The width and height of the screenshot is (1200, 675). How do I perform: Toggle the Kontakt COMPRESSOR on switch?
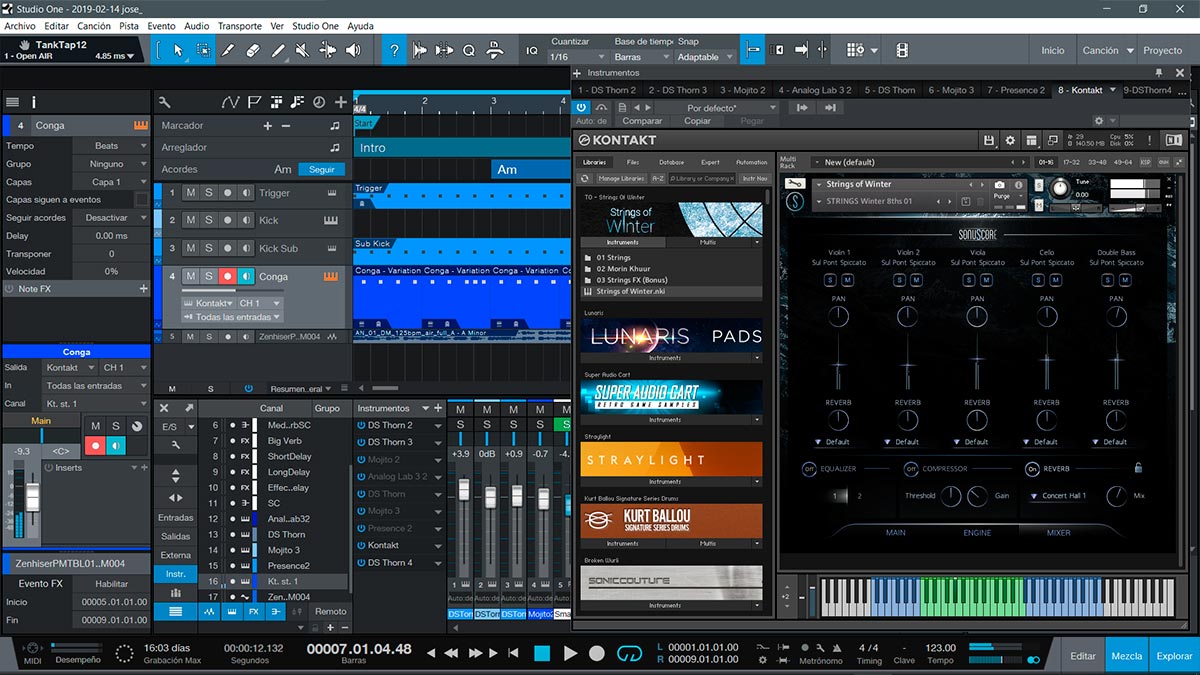(x=911, y=469)
